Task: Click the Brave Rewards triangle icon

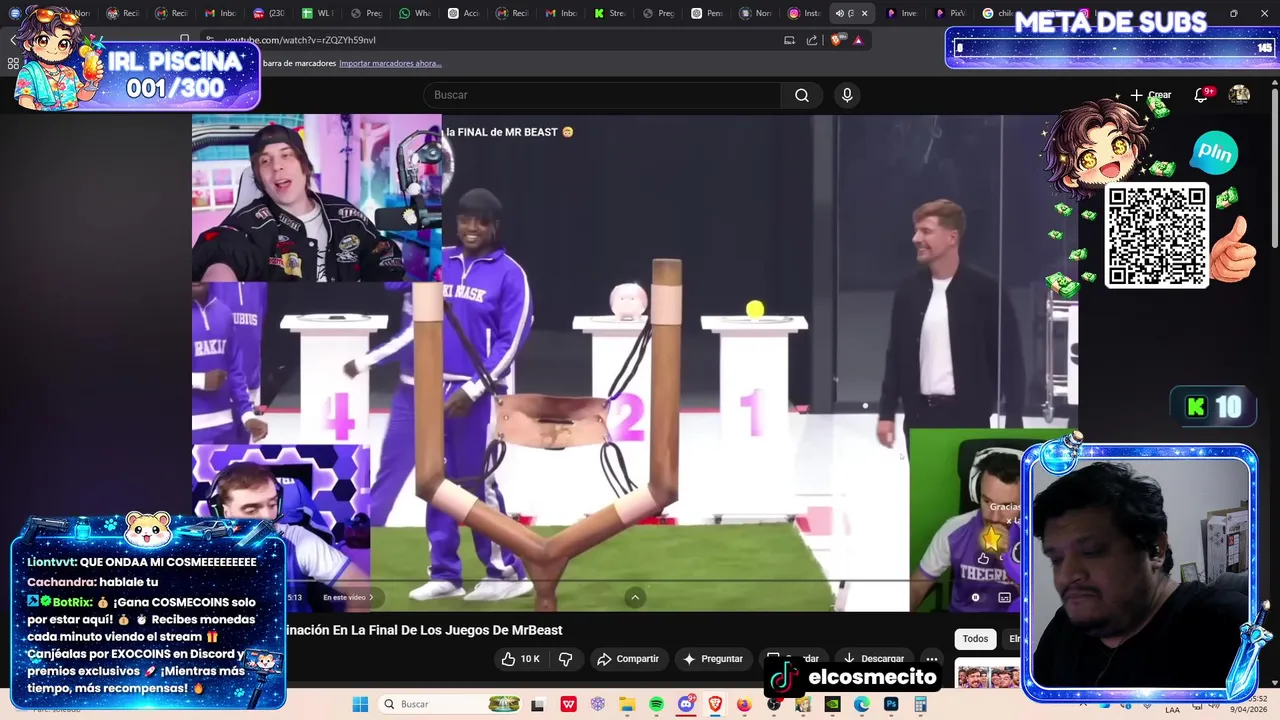Action: (858, 40)
